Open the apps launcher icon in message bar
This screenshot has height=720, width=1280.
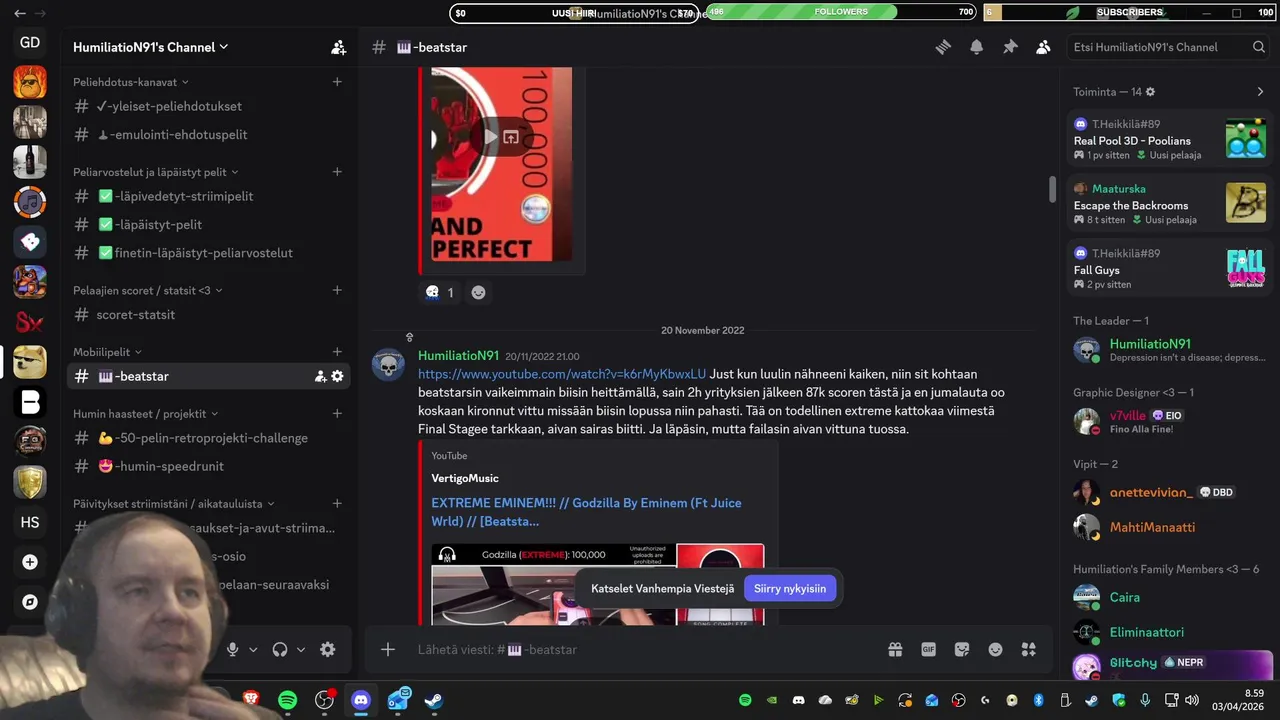[x=1028, y=649]
